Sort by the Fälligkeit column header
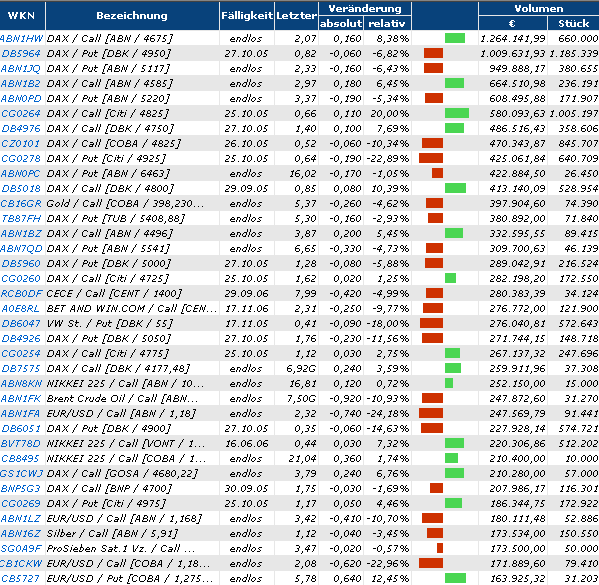The image size is (599, 585). (247, 16)
